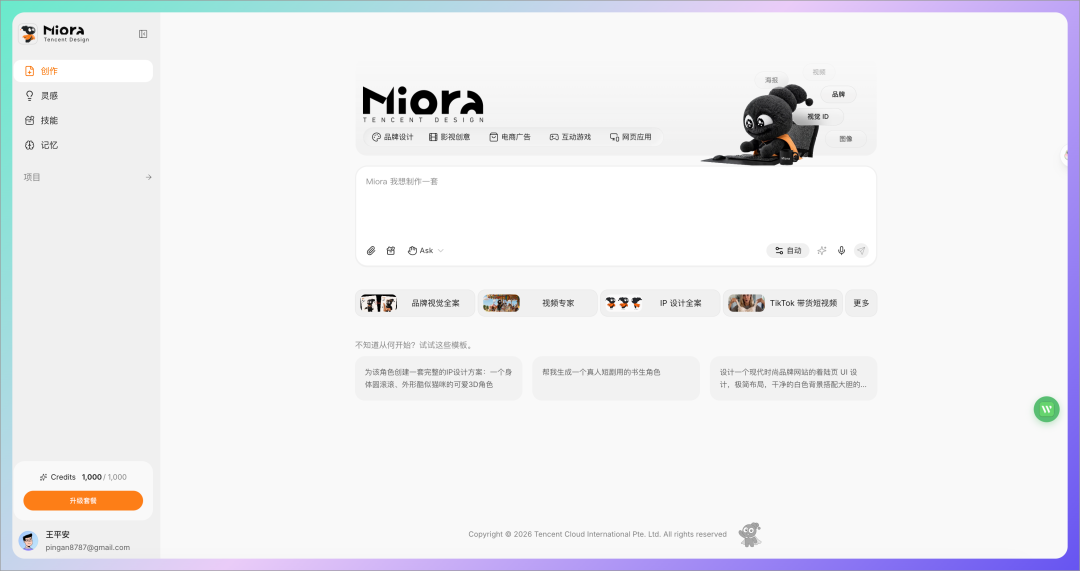Send the prompt with paper plane icon
The image size is (1080, 571).
861,251
